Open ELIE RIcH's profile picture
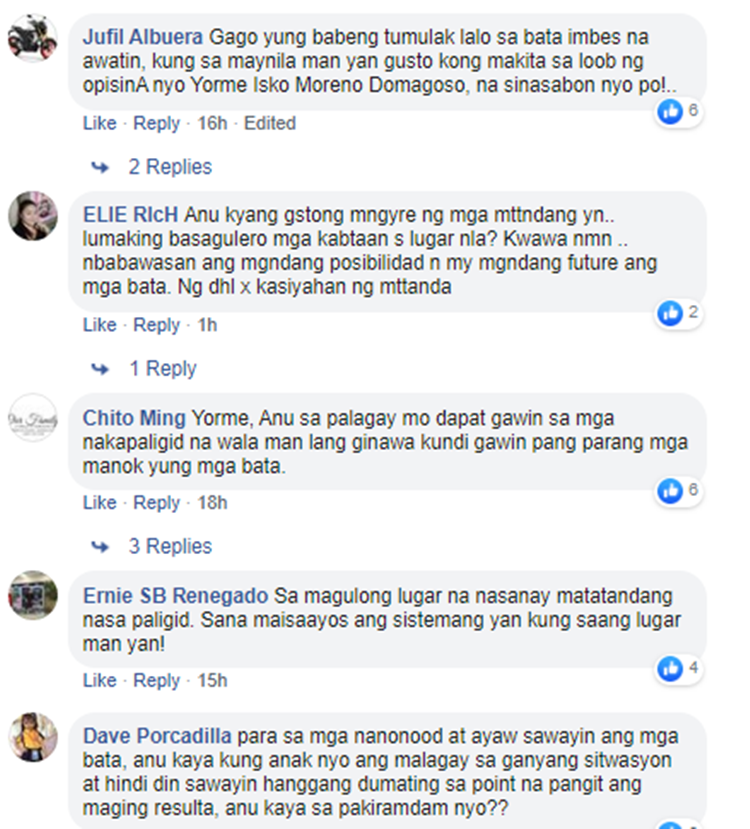 pyautogui.click(x=33, y=216)
